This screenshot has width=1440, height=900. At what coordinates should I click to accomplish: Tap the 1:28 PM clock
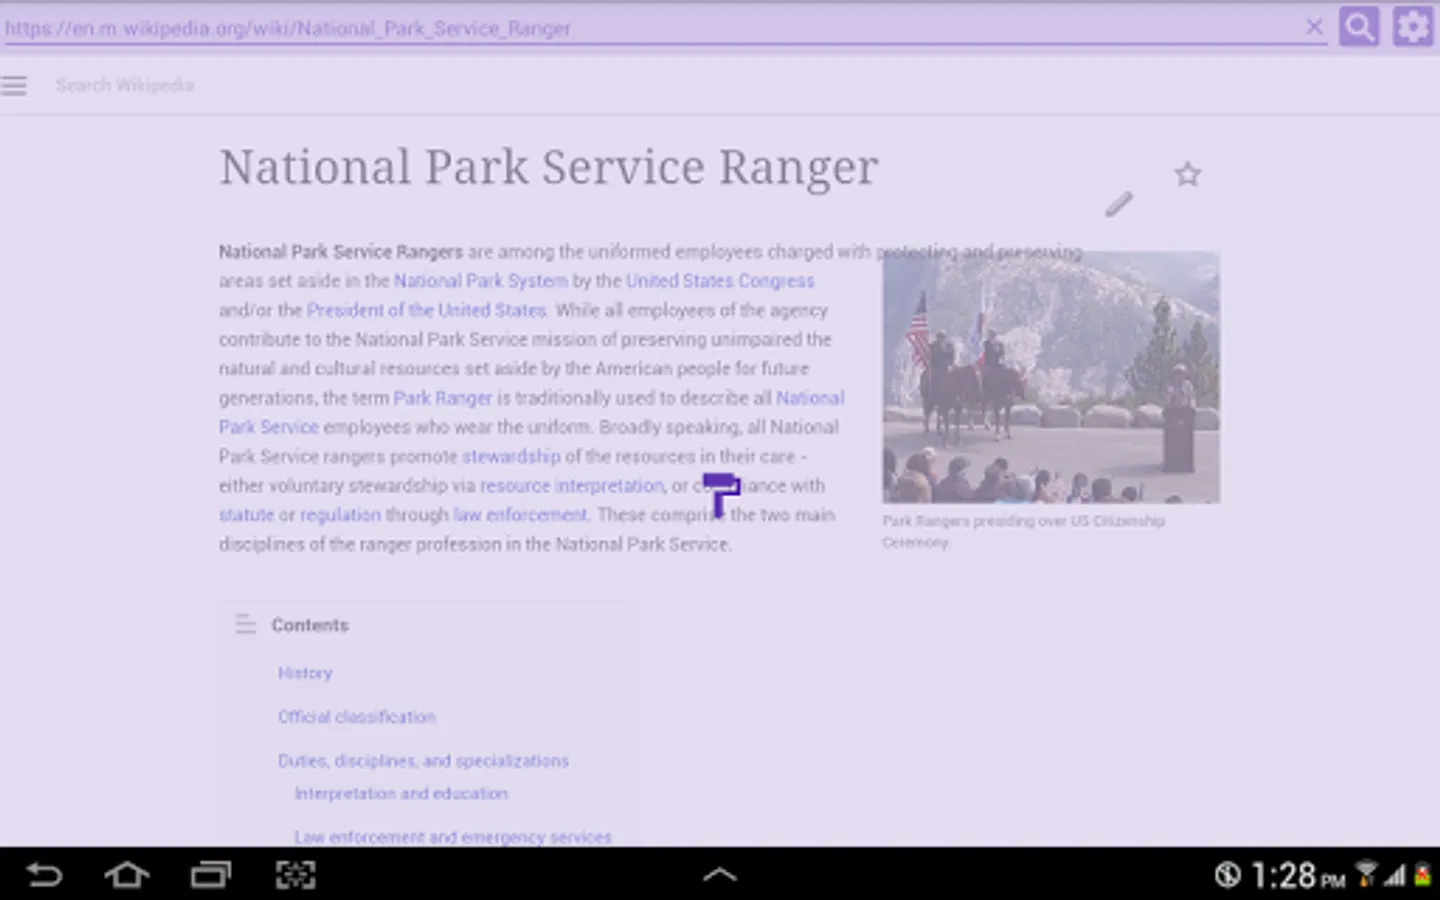coord(1298,876)
